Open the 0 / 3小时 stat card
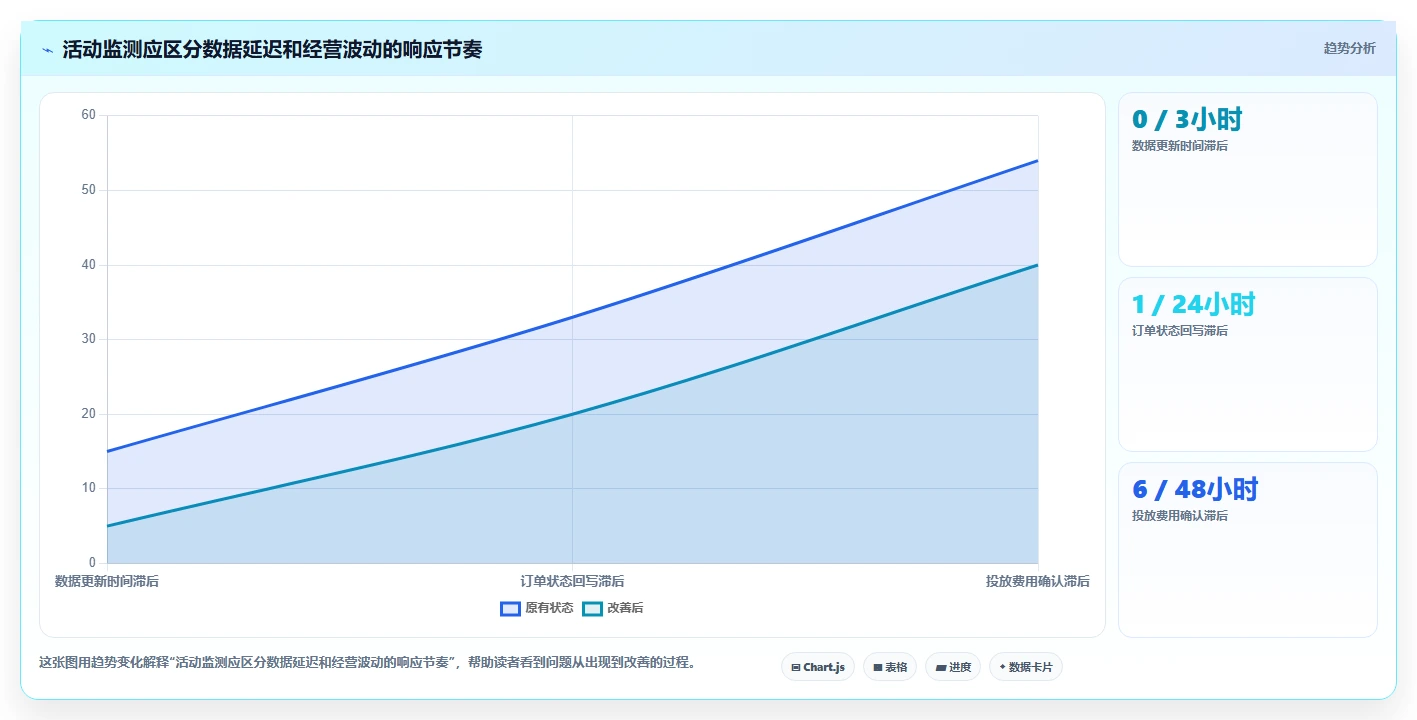The image size is (1417, 720). pyautogui.click(x=1247, y=179)
